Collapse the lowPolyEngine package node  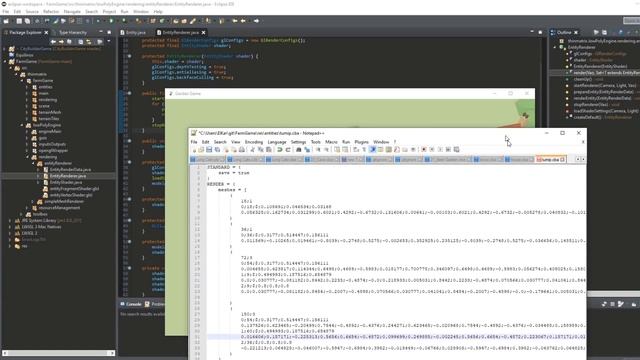coord(22,125)
